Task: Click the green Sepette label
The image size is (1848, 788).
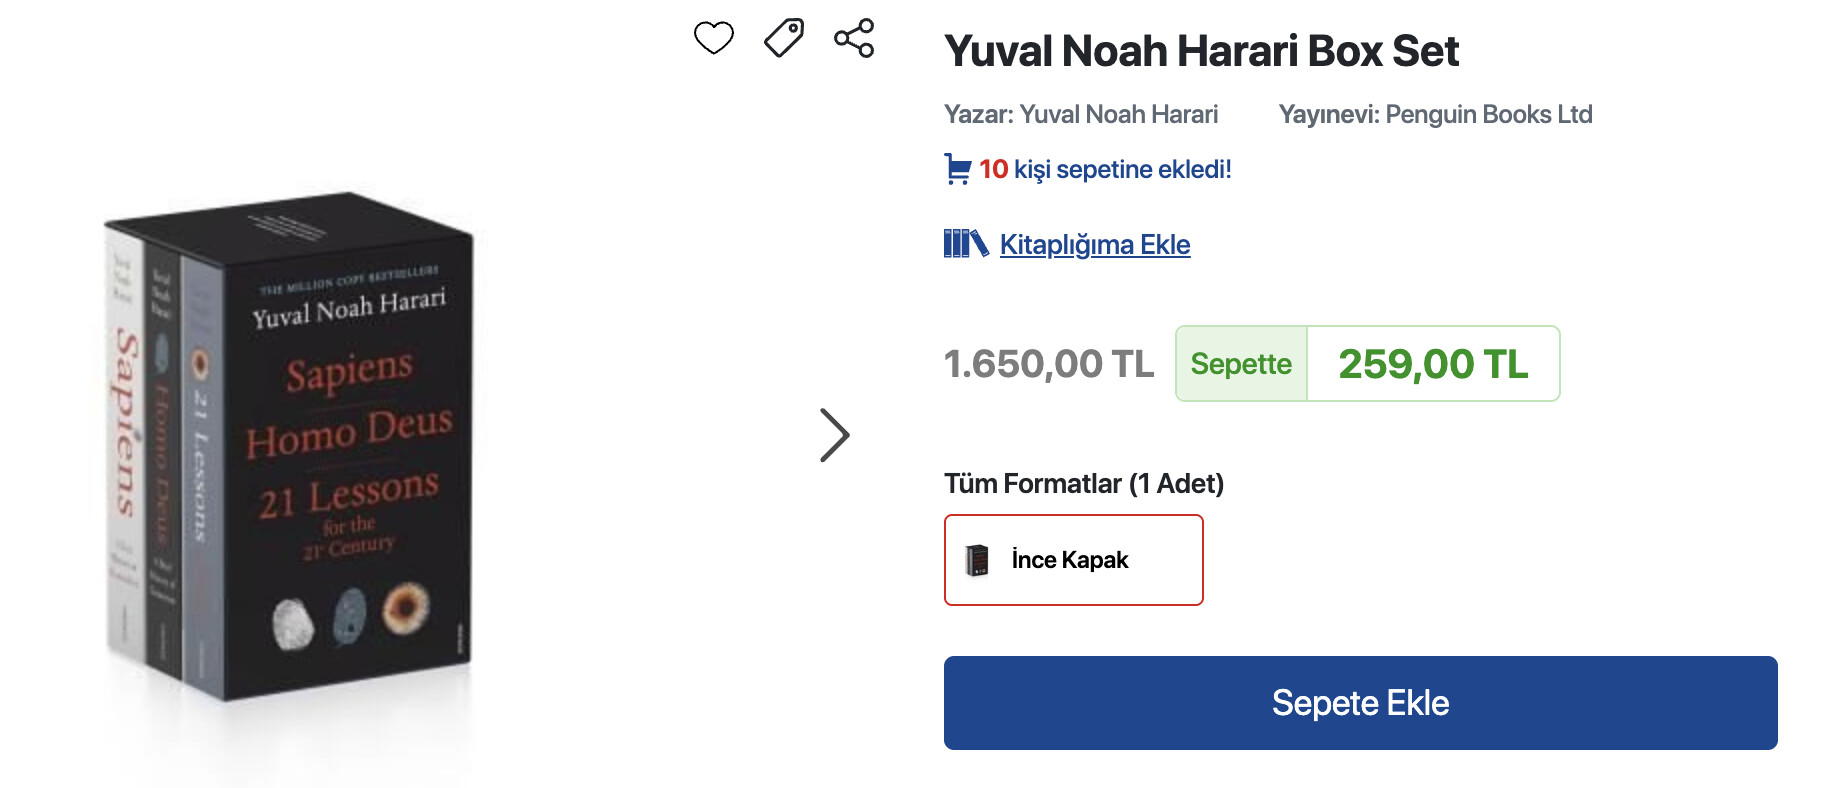Action: [x=1241, y=364]
